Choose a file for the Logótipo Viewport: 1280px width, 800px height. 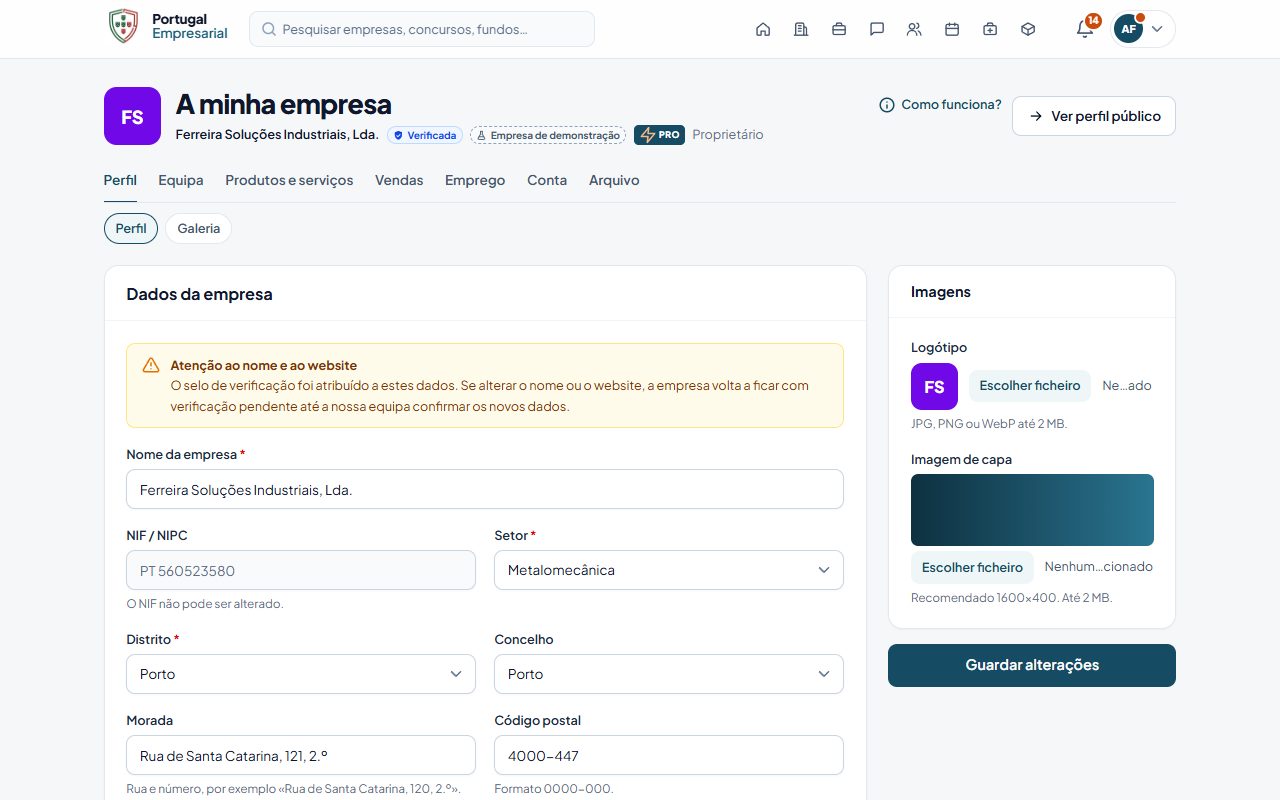click(1030, 386)
